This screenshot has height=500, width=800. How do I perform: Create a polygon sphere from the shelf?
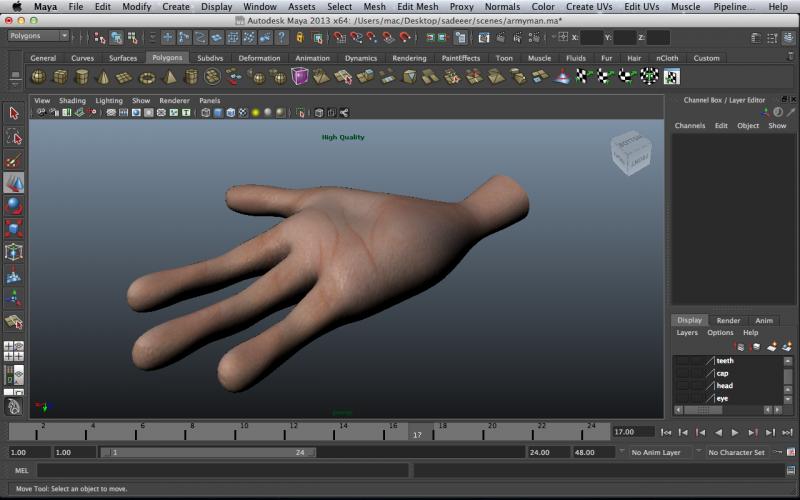(x=38, y=77)
